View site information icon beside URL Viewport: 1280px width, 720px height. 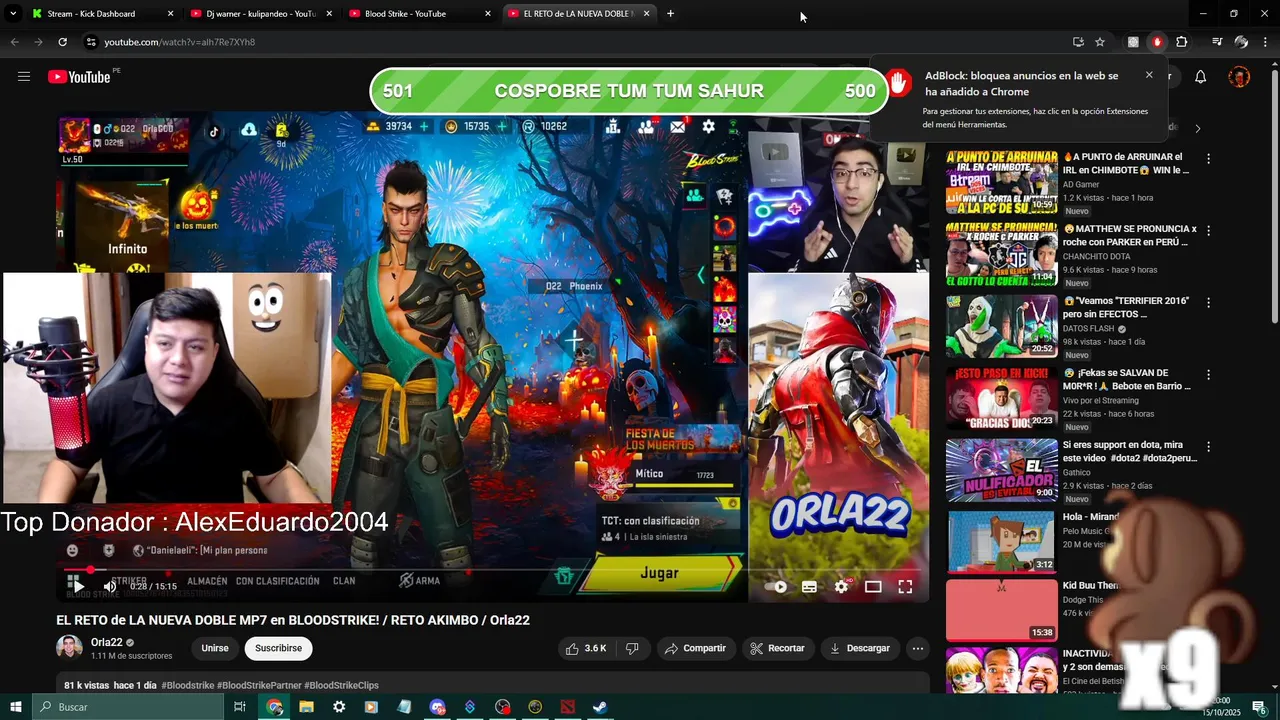point(91,42)
